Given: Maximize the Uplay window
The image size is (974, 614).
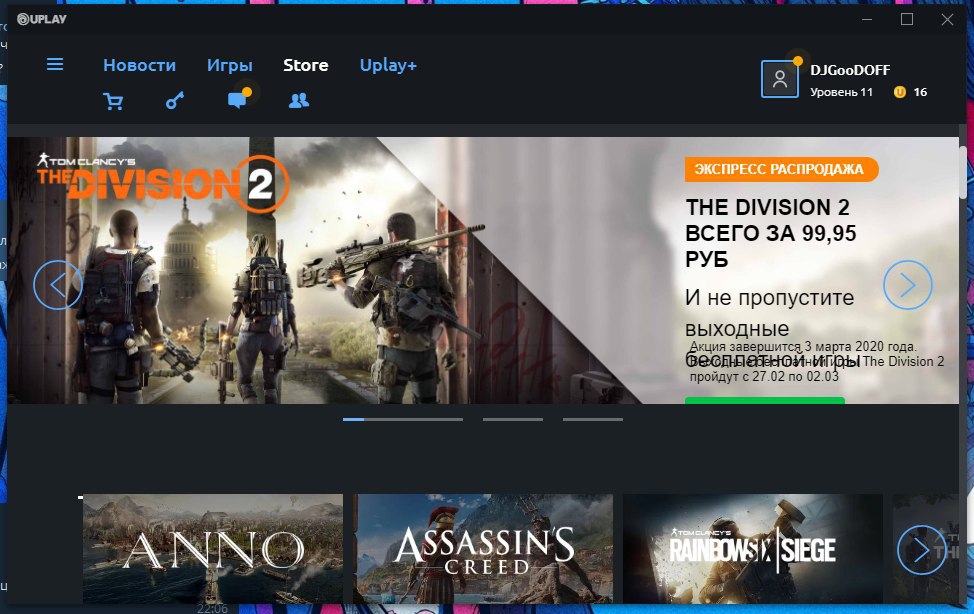Looking at the screenshot, I should tap(907, 19).
